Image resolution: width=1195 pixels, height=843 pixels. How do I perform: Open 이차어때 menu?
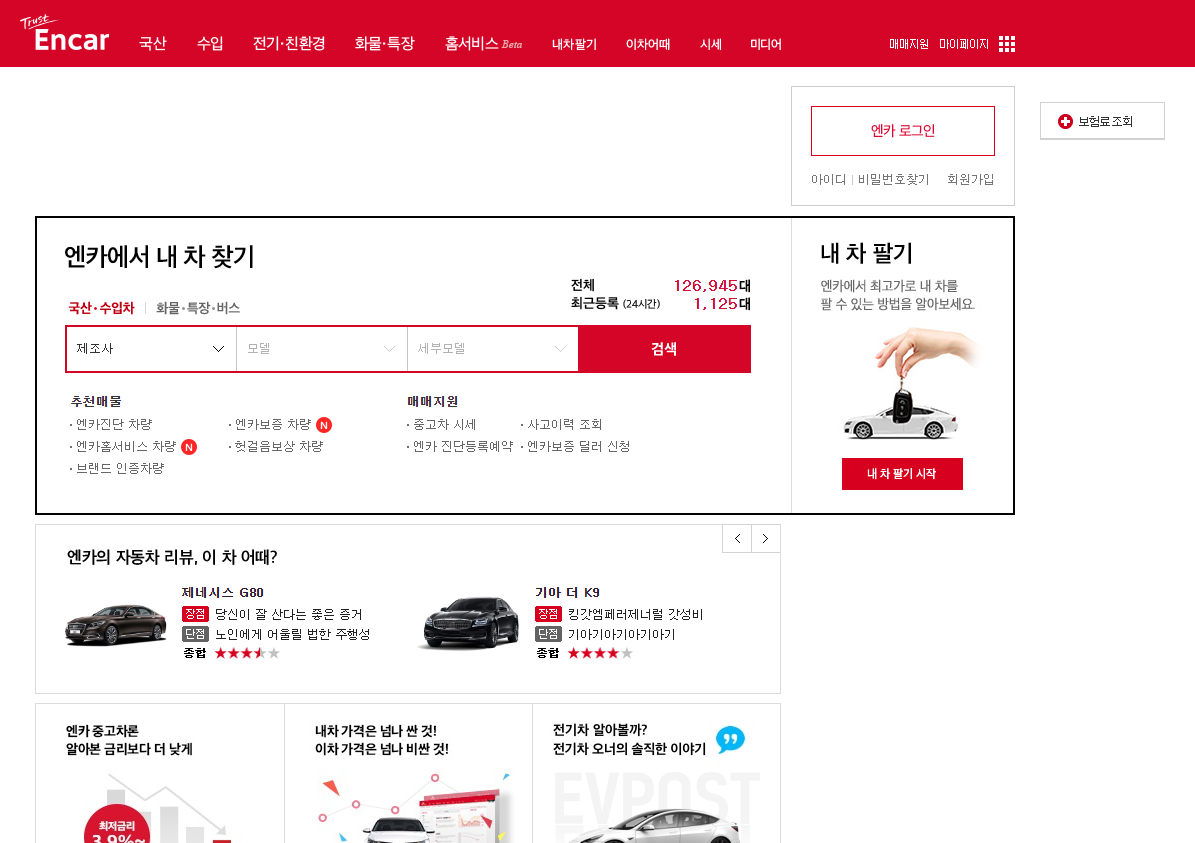tap(648, 44)
